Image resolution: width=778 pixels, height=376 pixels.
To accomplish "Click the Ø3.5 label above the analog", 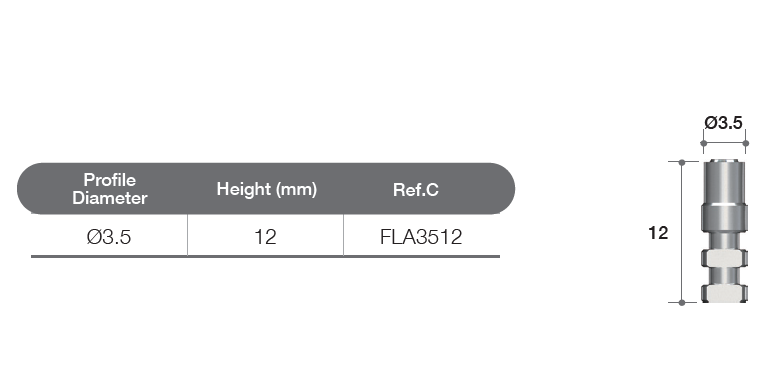I will coord(724,123).
